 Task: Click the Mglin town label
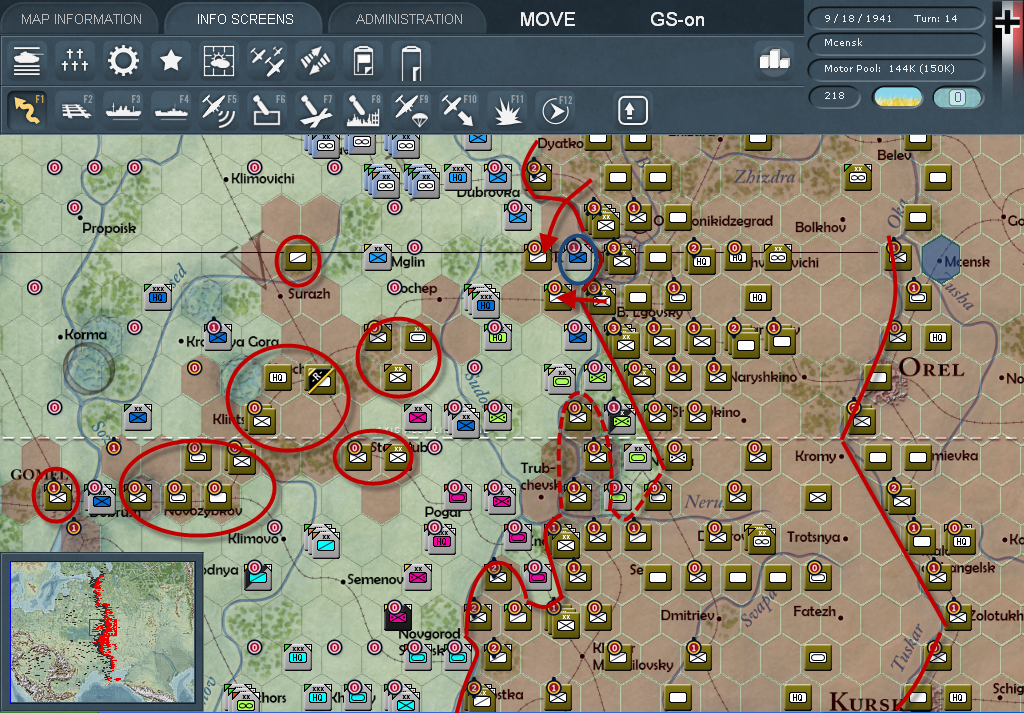(x=408, y=262)
